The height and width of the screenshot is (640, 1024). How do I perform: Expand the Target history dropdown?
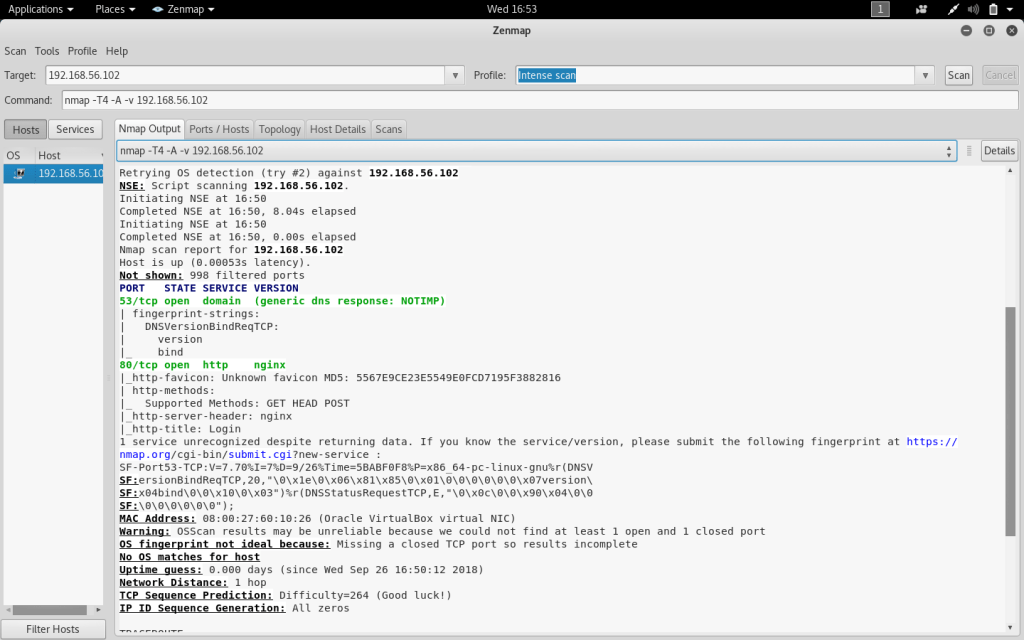(x=455, y=75)
